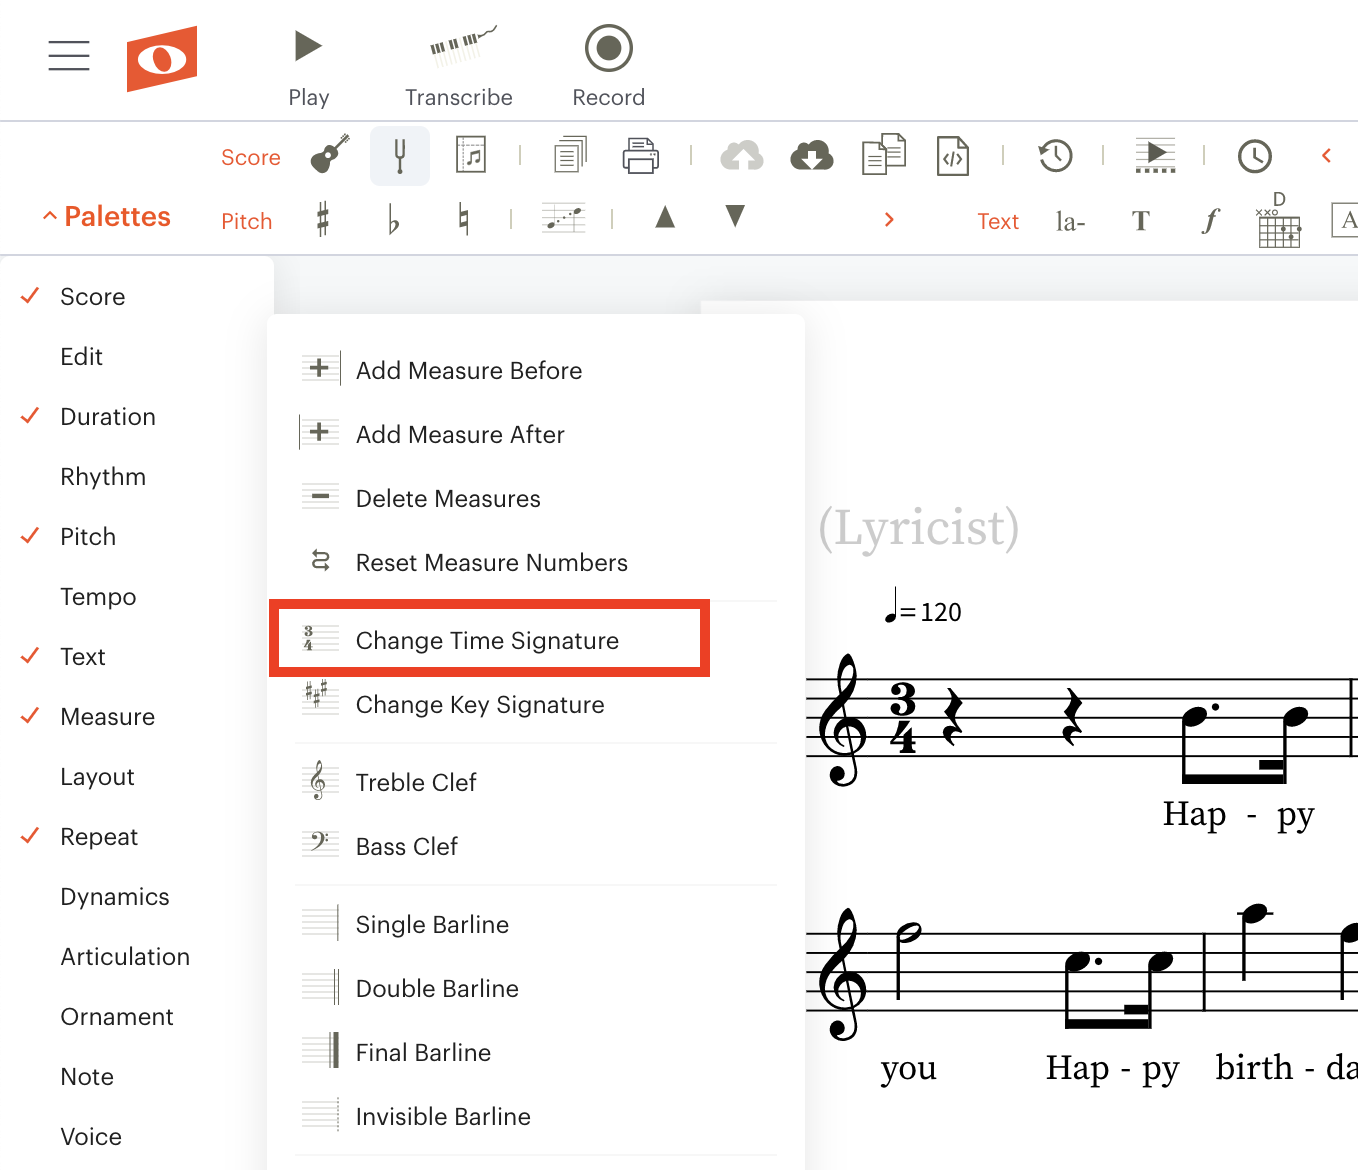Open the hamburger main menu
This screenshot has height=1170, width=1358.
[69, 56]
